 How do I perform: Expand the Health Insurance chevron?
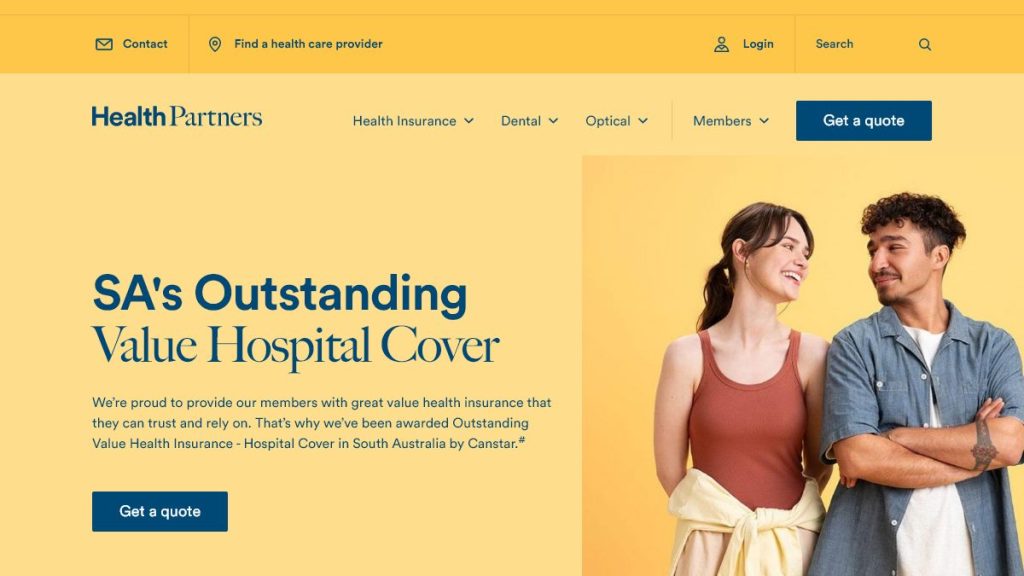469,121
